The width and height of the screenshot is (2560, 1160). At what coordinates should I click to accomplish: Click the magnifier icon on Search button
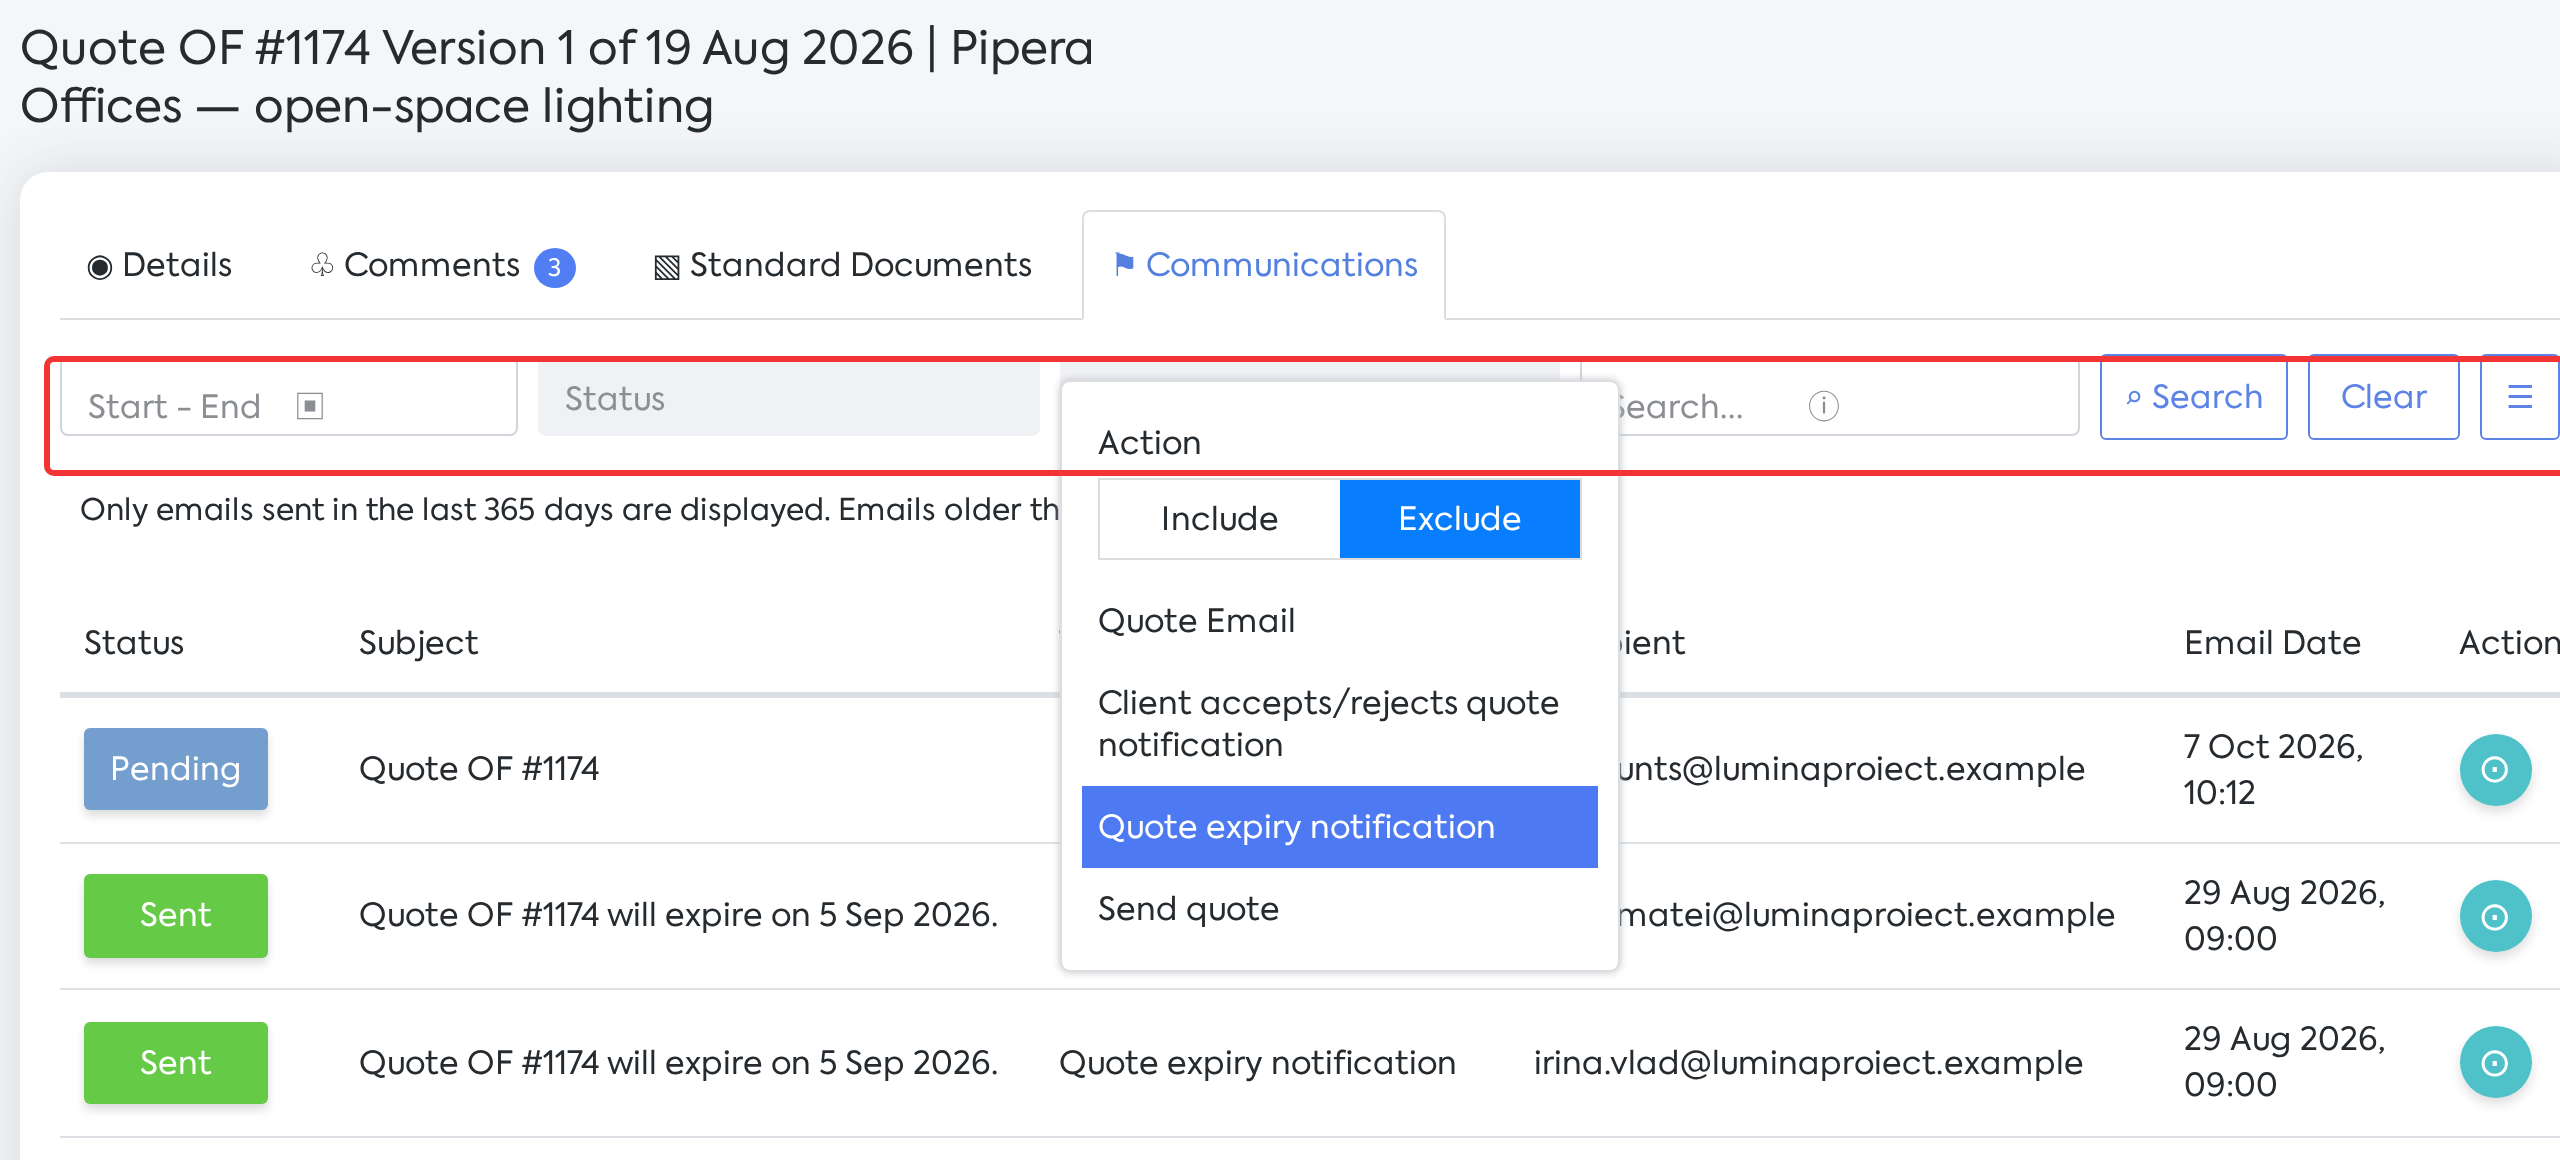[2133, 398]
